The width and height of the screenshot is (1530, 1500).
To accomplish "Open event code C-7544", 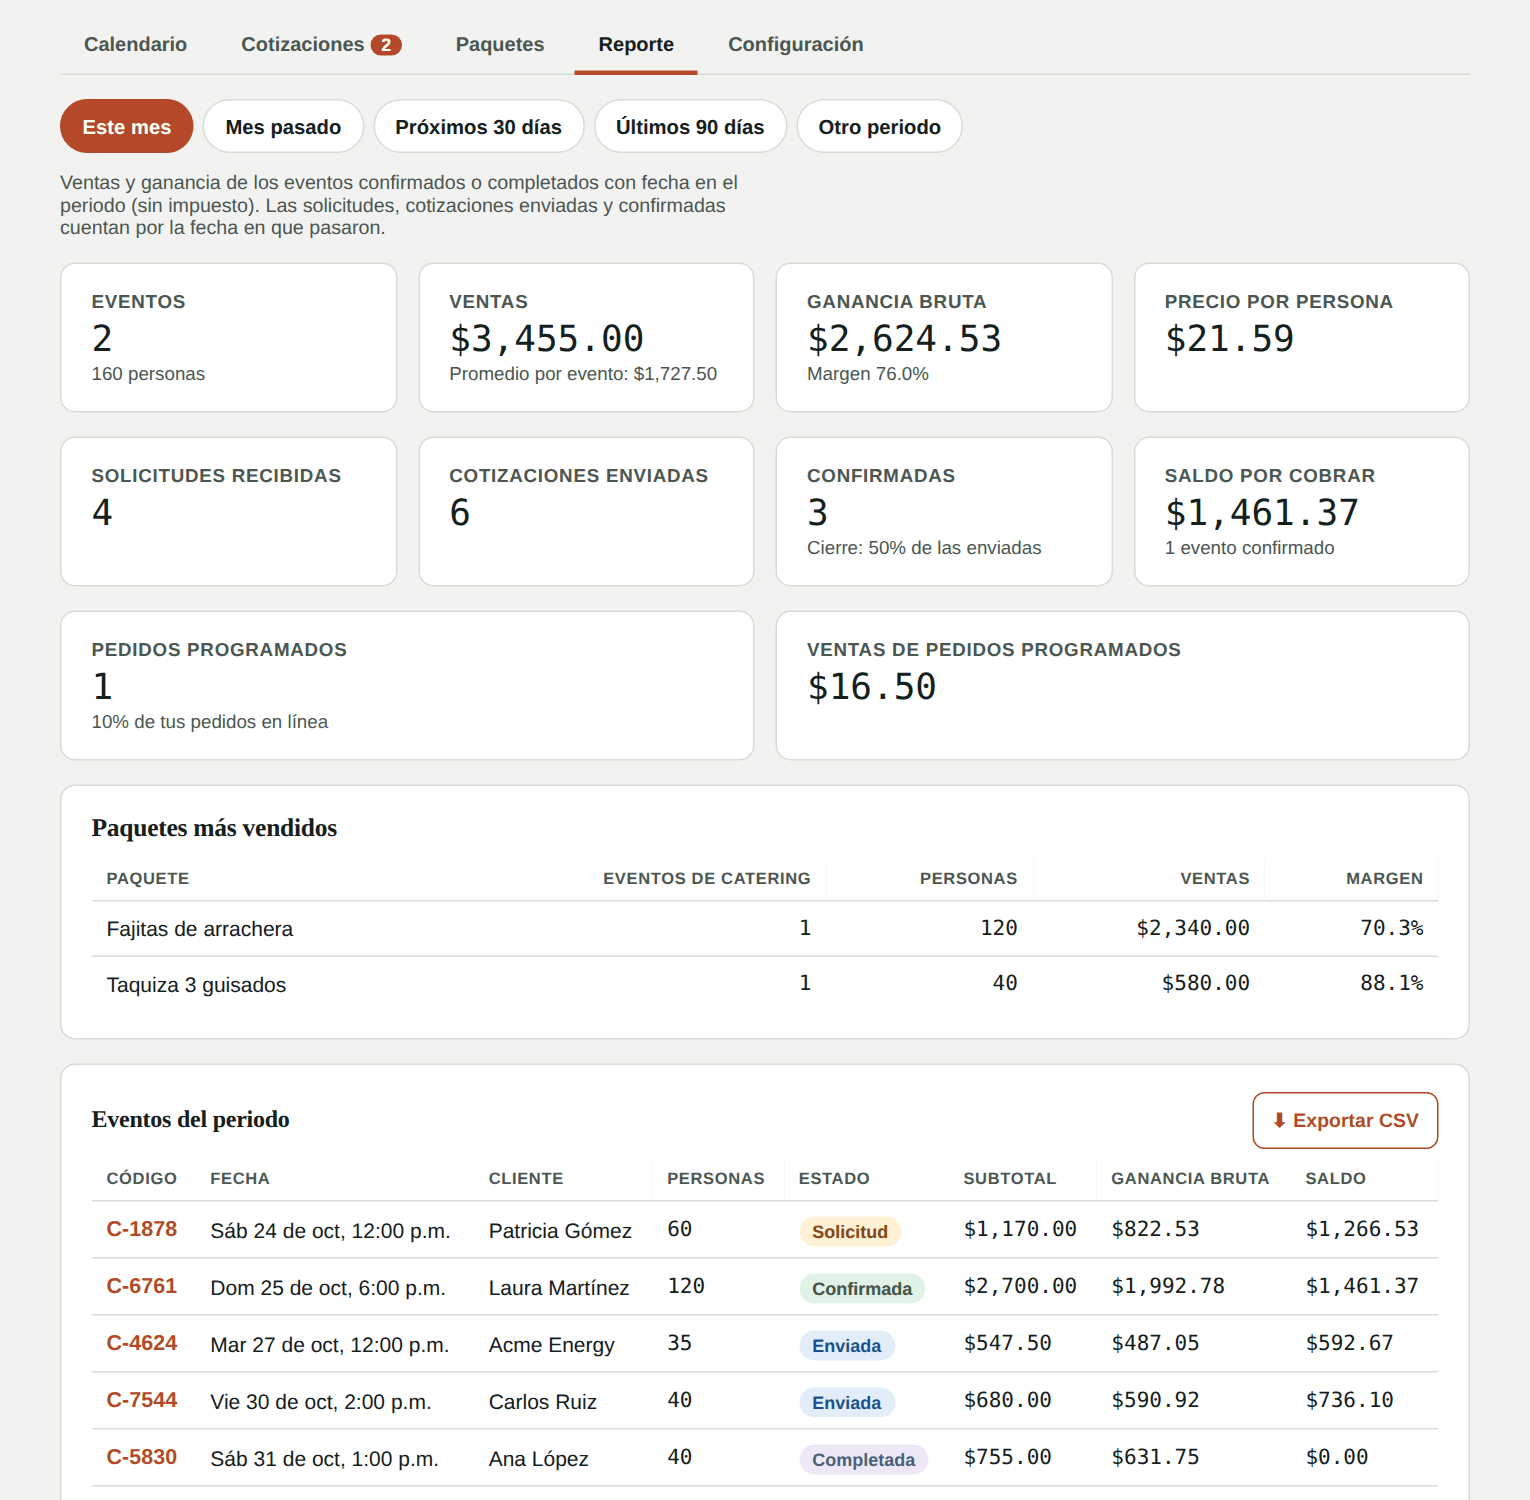I will (142, 1400).
